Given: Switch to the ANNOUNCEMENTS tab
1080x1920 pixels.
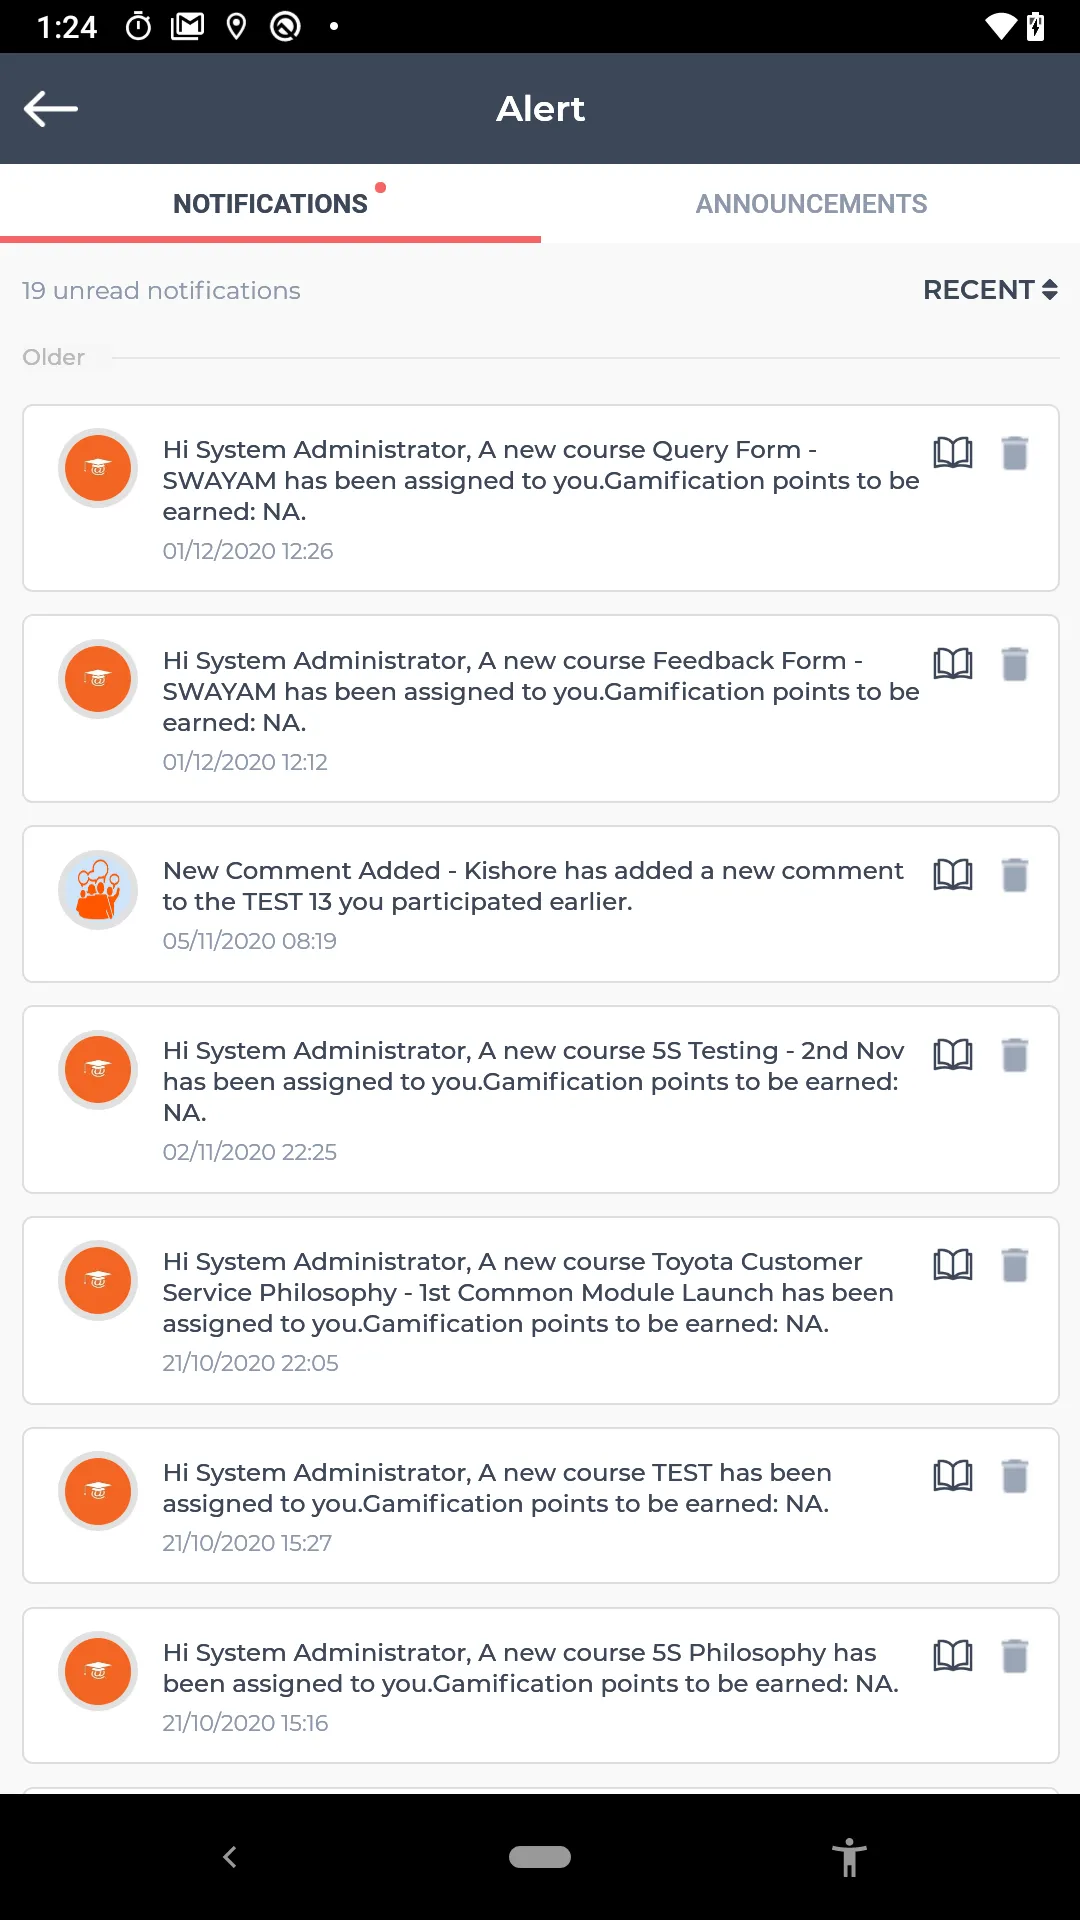Looking at the screenshot, I should 811,204.
